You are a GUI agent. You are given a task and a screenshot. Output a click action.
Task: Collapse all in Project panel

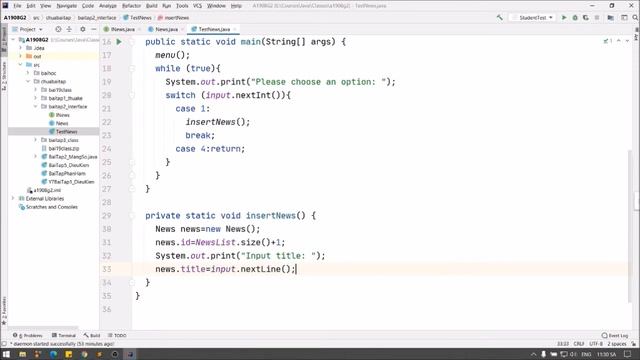tap(69, 29)
